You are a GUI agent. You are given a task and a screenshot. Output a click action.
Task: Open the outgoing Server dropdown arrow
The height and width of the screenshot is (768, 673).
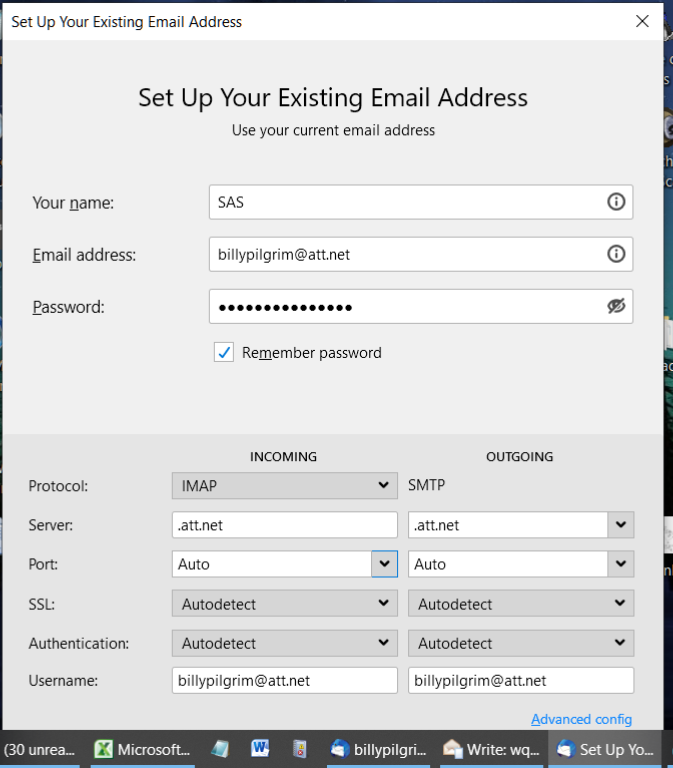621,525
